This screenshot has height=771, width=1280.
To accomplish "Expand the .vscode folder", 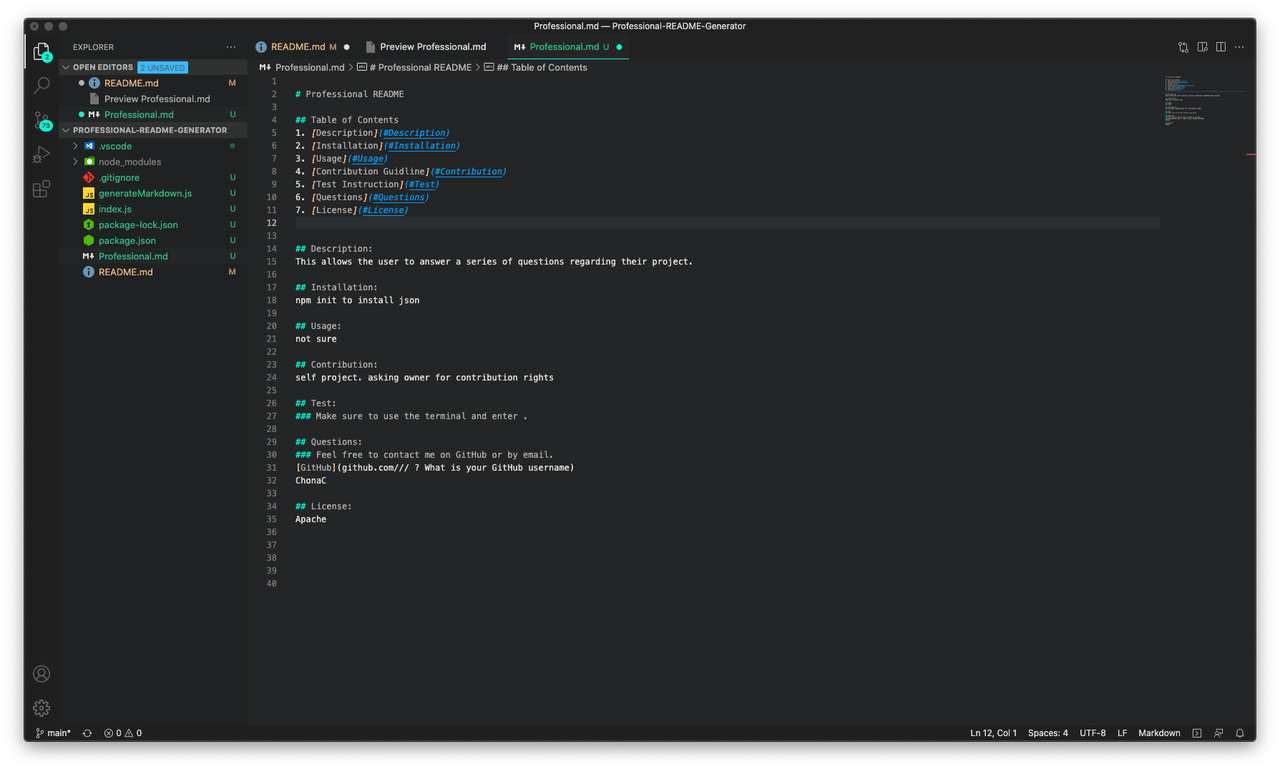I will coord(74,145).
